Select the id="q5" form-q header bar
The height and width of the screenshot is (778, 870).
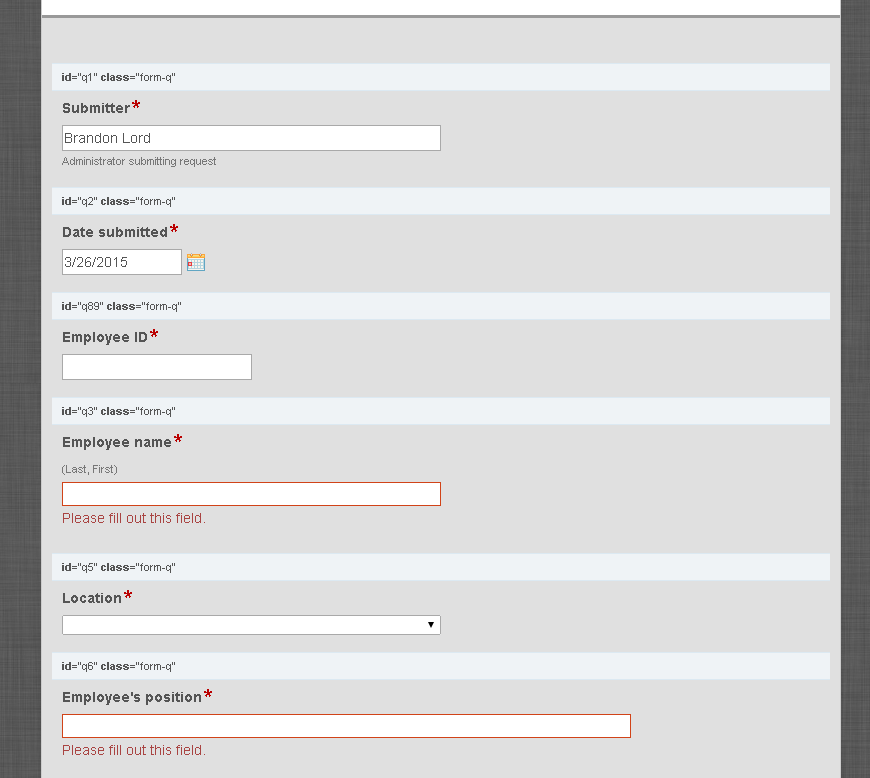(441, 567)
